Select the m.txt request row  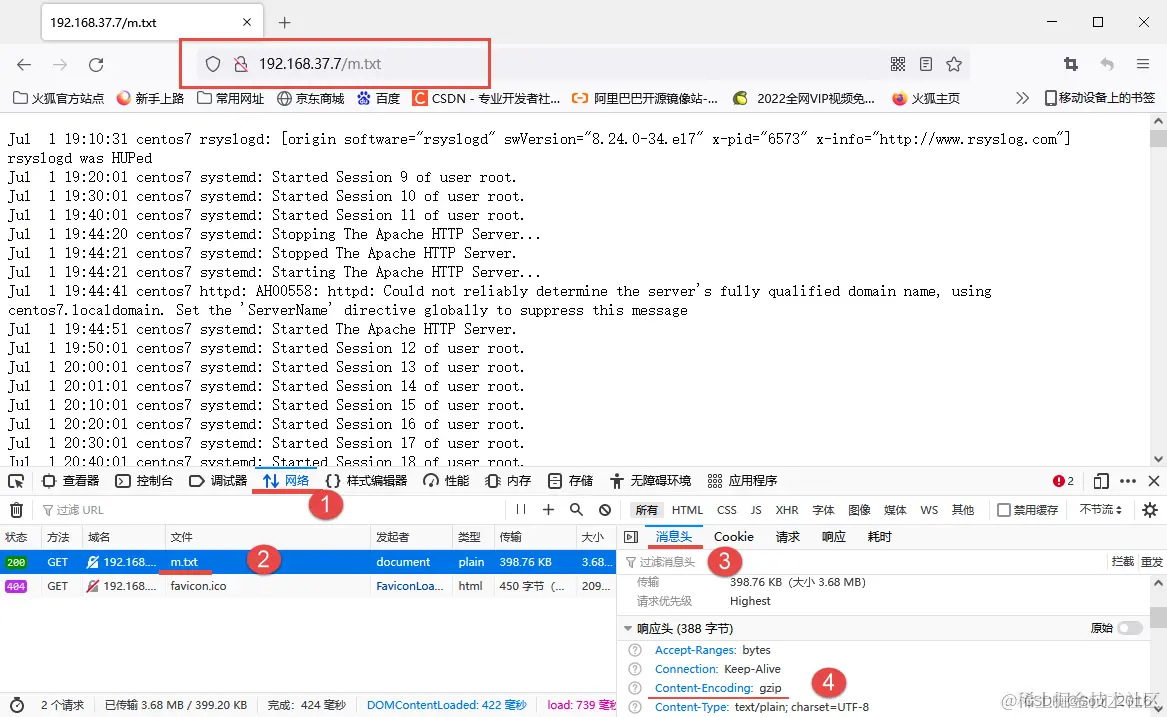point(308,562)
